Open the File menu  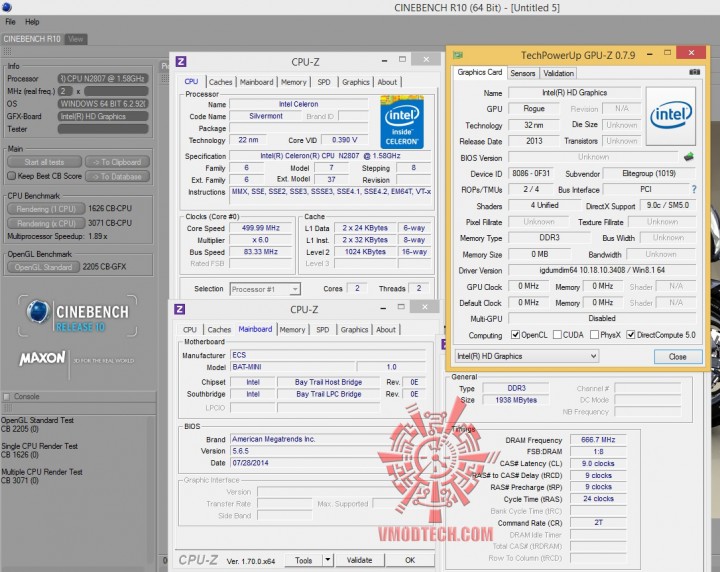pos(10,22)
